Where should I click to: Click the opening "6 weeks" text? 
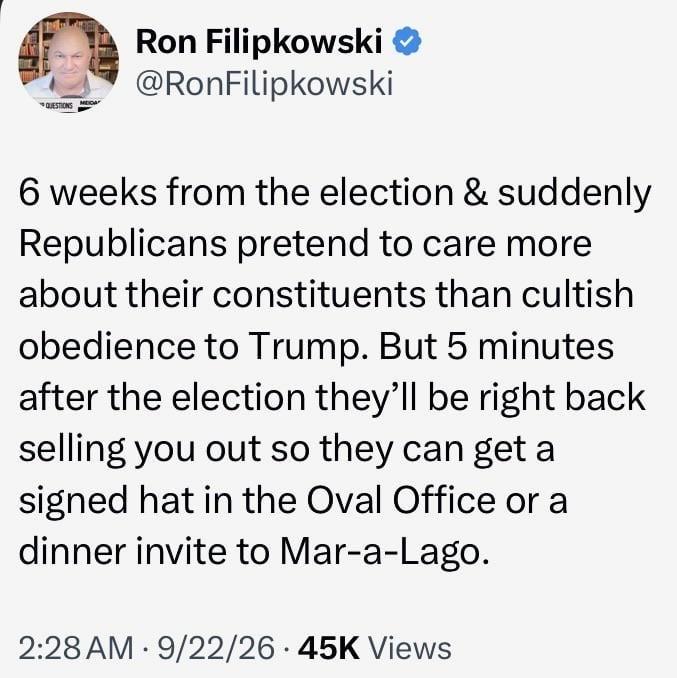click(88, 193)
